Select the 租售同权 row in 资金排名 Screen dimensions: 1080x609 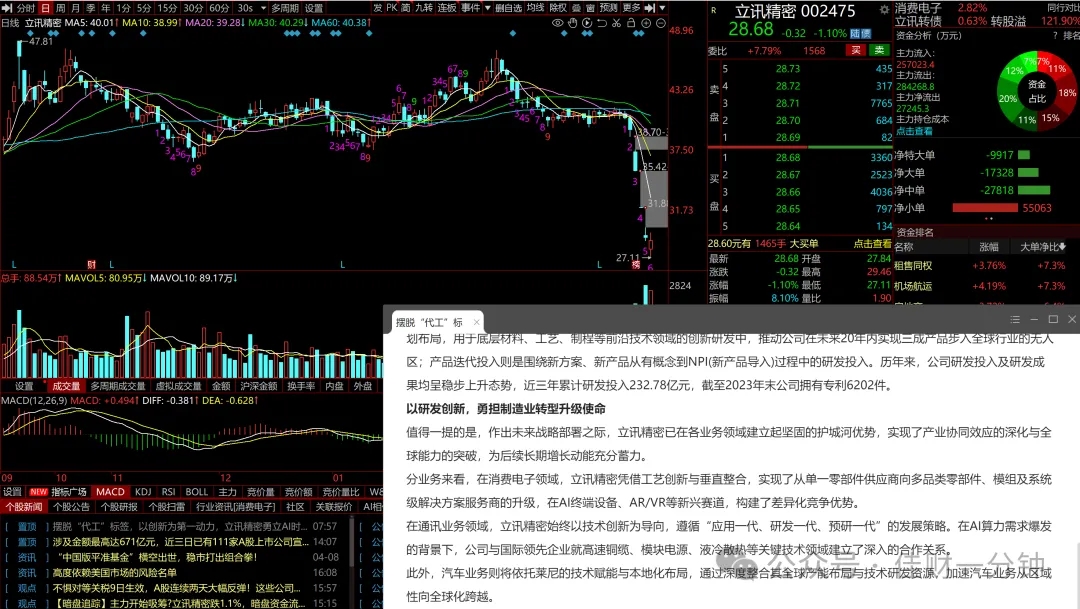(986, 266)
